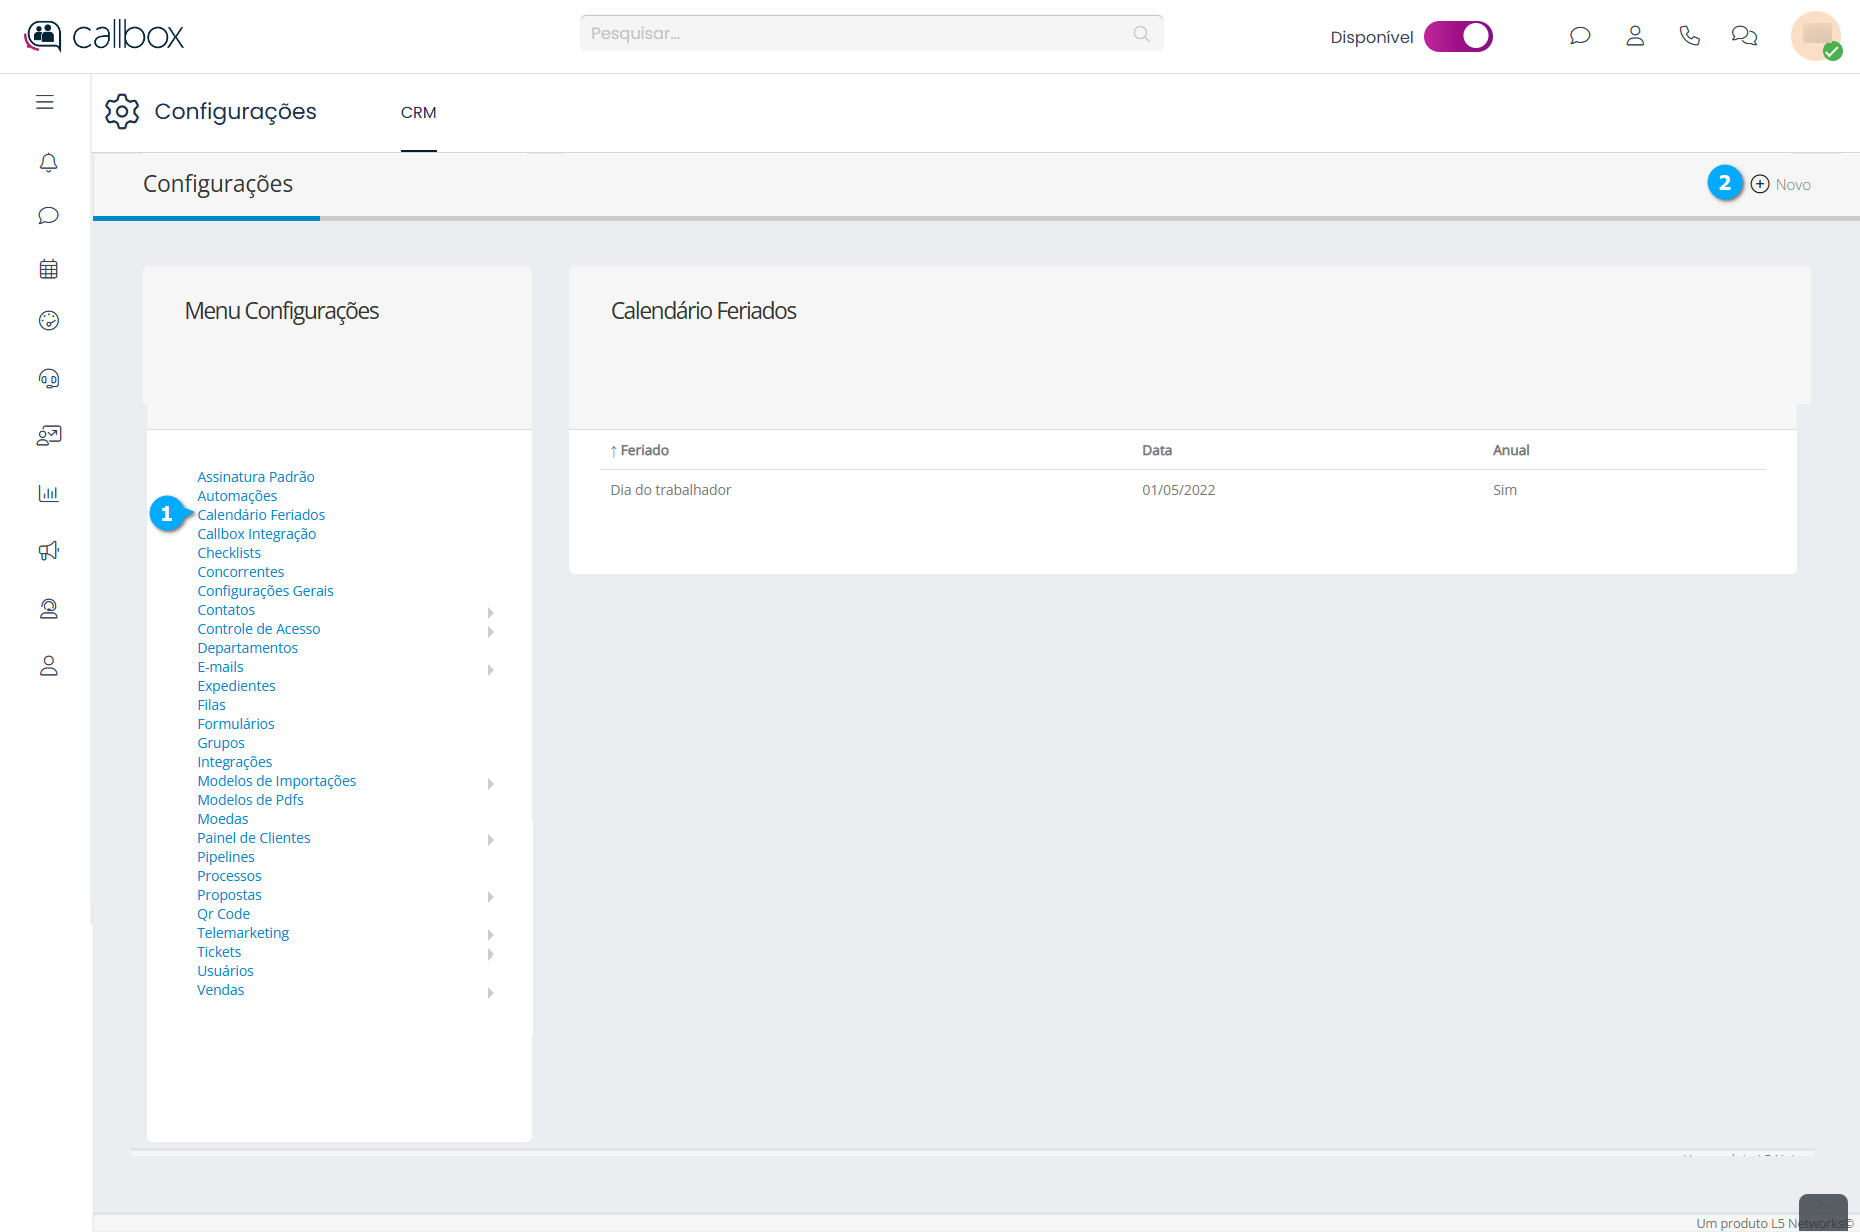Open the Configurações Gerais link
The width and height of the screenshot is (1860, 1232).
pyautogui.click(x=265, y=591)
